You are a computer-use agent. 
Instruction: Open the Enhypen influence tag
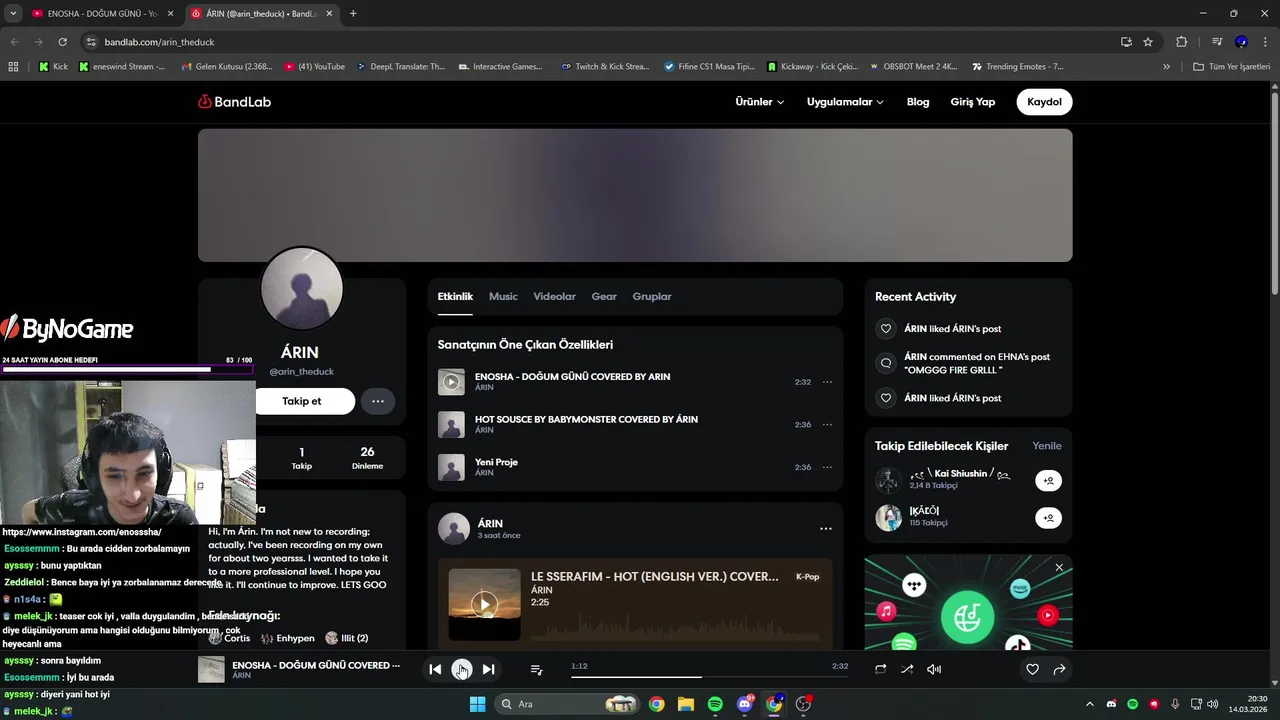[287, 638]
